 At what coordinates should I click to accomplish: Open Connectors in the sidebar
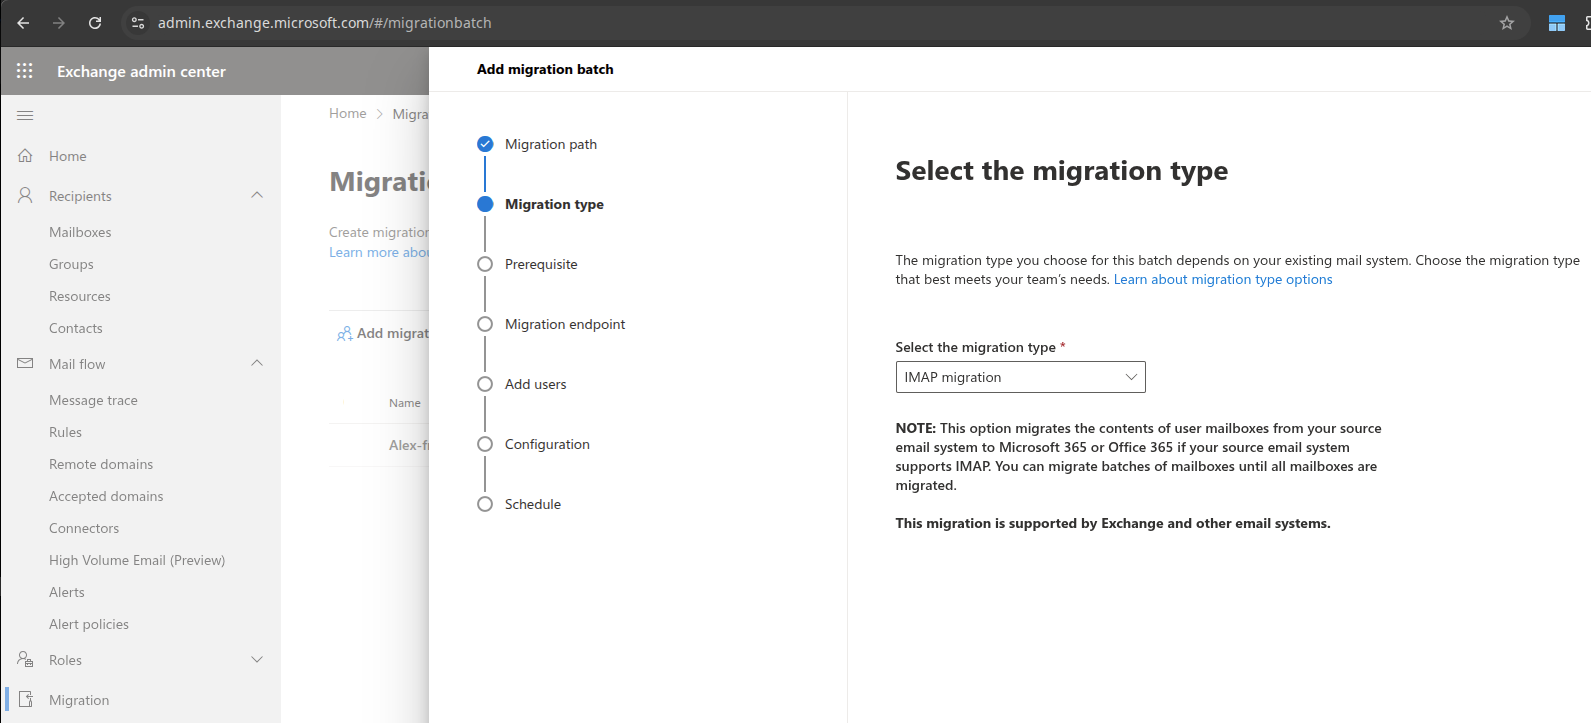pos(84,528)
